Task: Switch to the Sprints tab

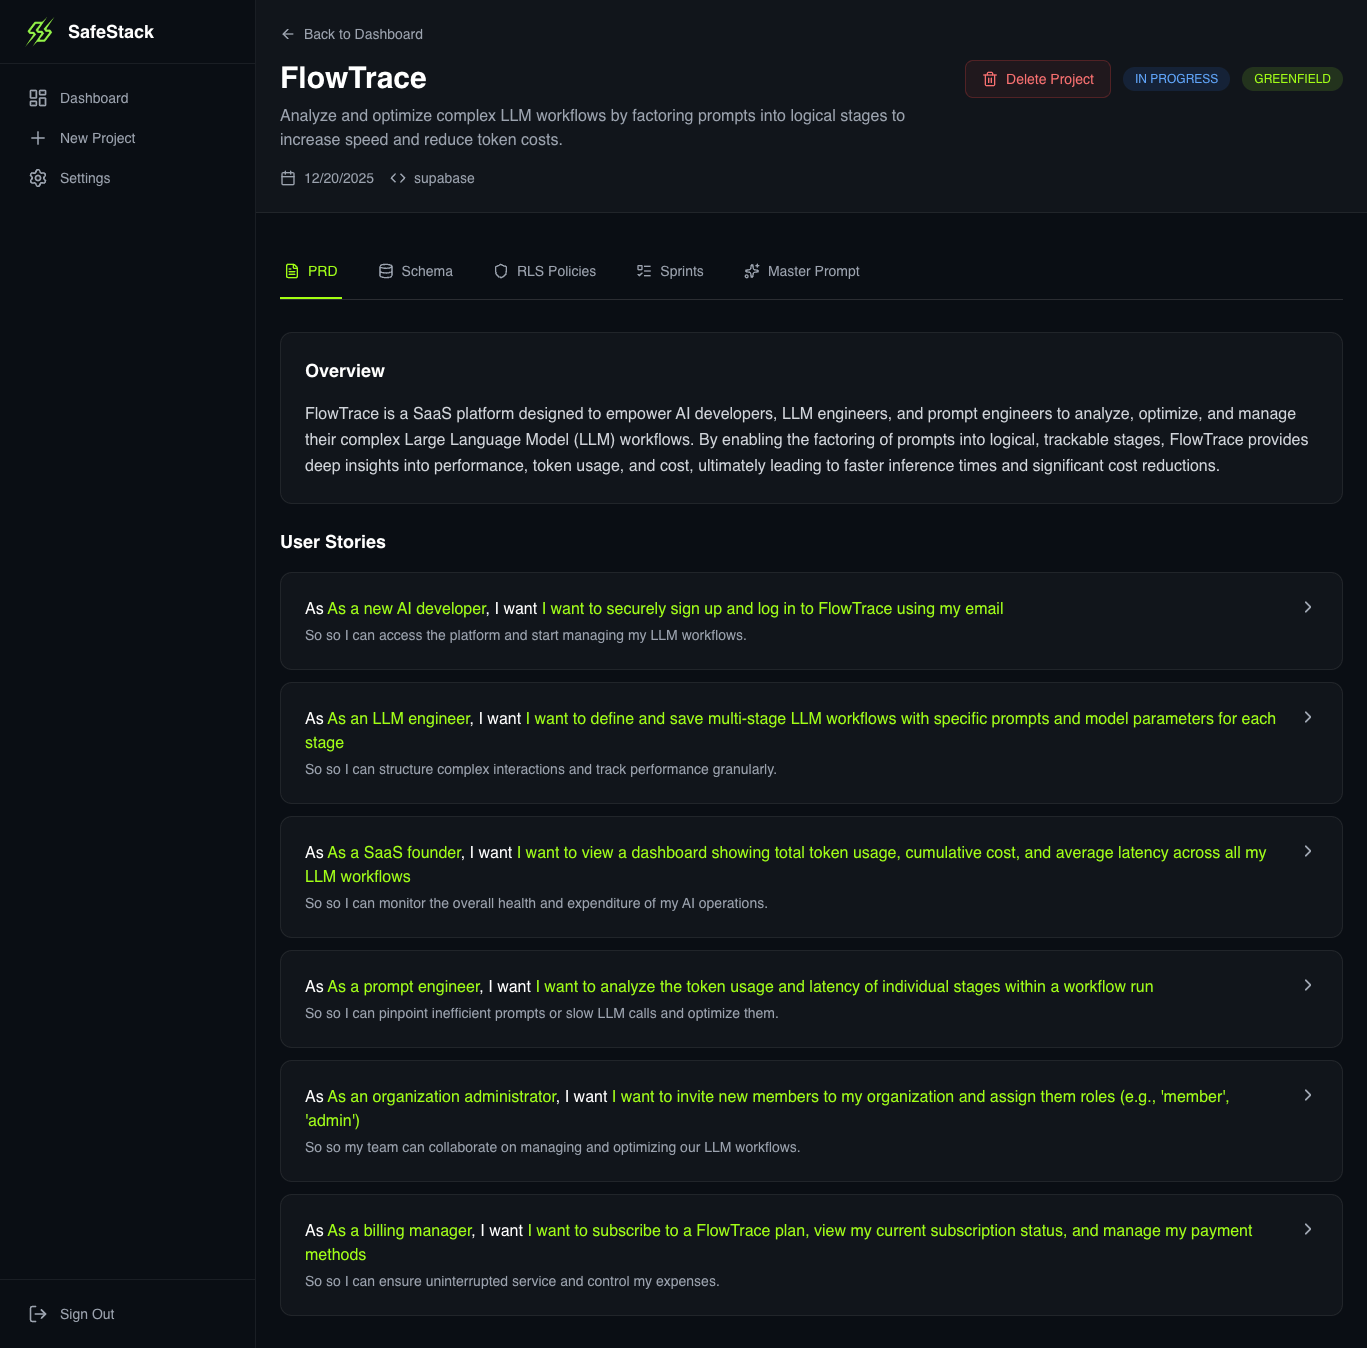Action: 670,271
